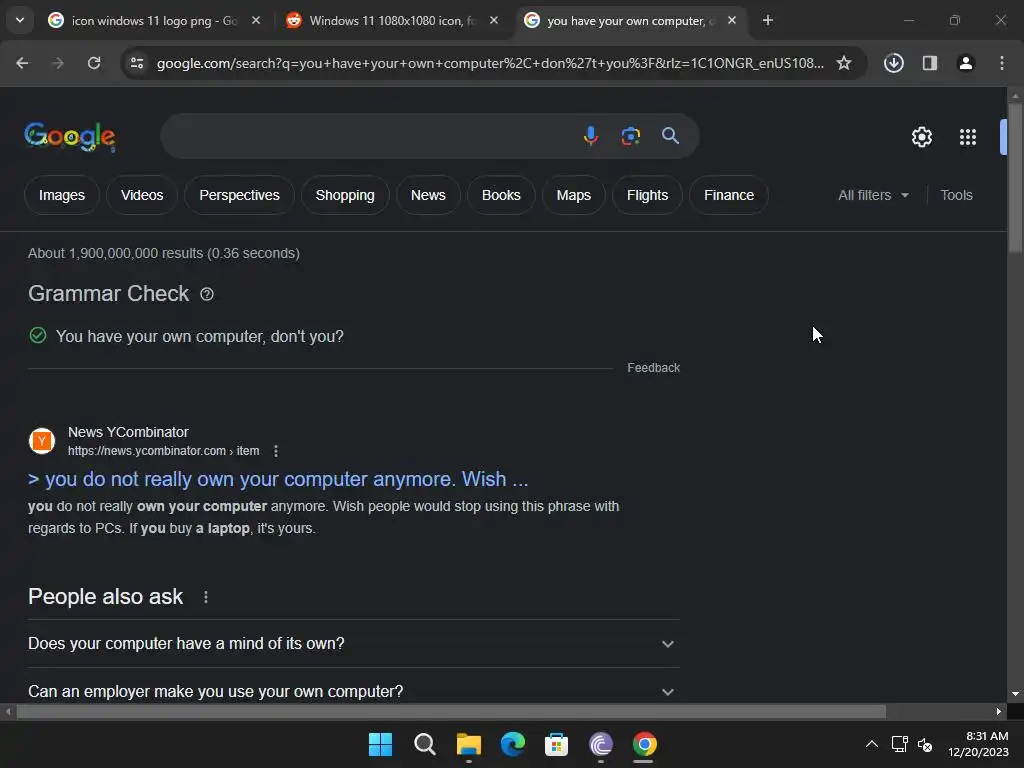This screenshot has width=1024, height=768.
Task: Open the Windows Start menu
Action: coord(380,744)
